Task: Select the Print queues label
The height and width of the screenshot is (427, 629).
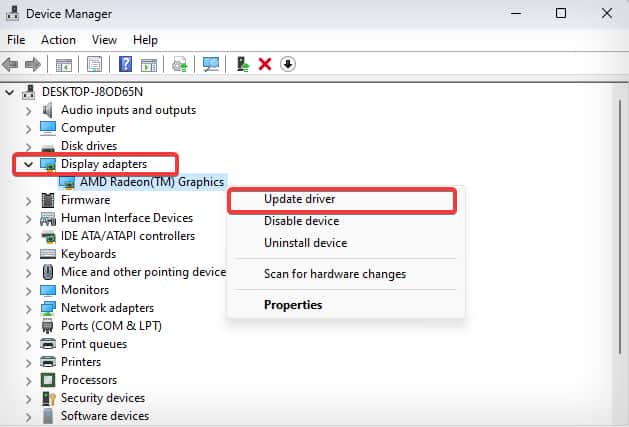Action: coord(94,344)
